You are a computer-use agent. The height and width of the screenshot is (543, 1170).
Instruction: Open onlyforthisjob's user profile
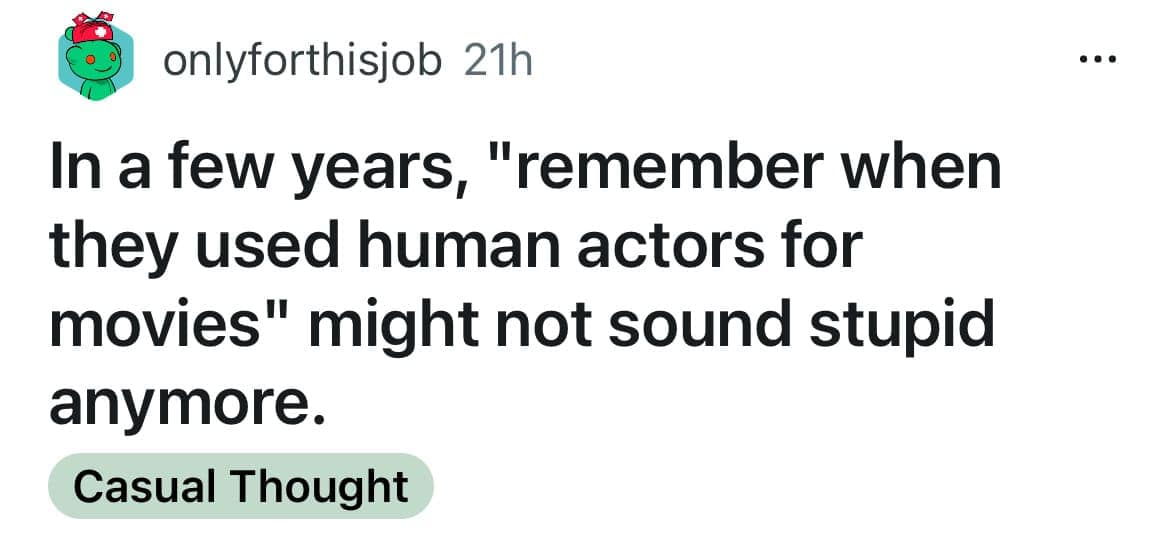coord(301,63)
